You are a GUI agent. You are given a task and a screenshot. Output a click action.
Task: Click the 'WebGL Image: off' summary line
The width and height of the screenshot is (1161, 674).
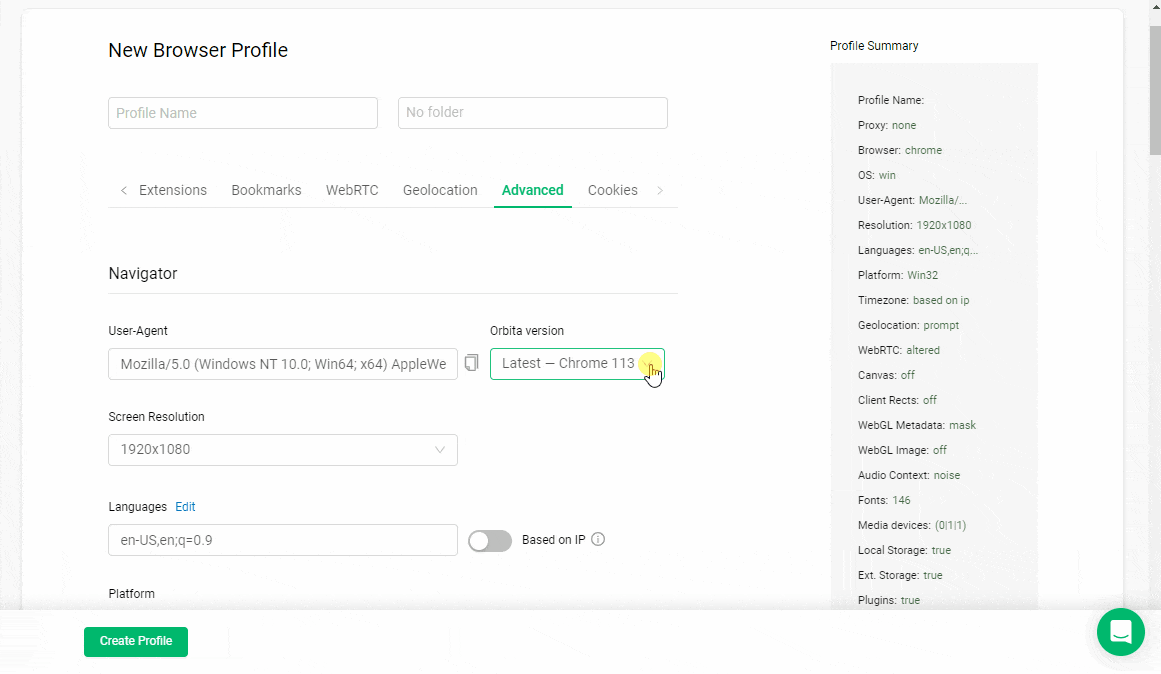click(x=902, y=450)
